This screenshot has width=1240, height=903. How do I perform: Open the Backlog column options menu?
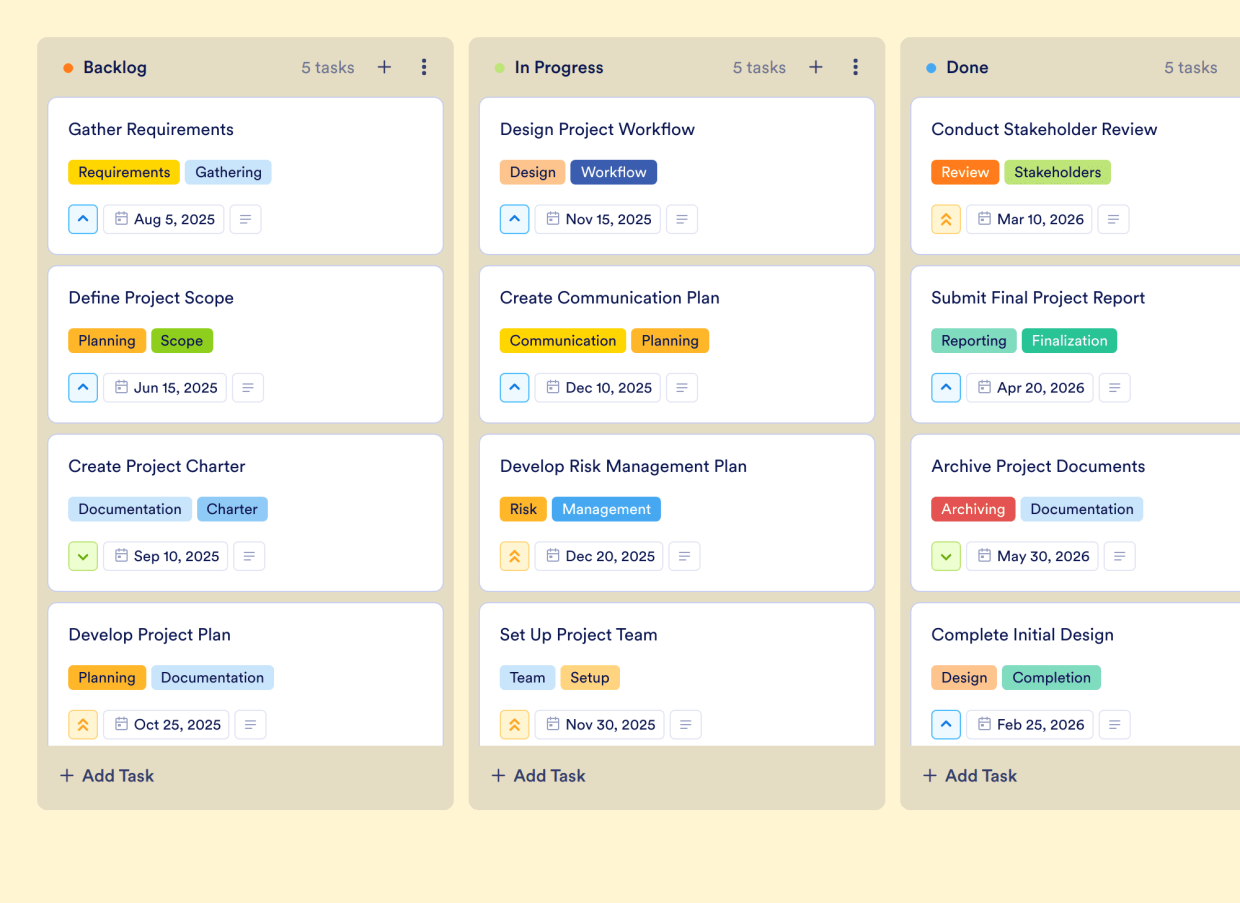pyautogui.click(x=424, y=67)
